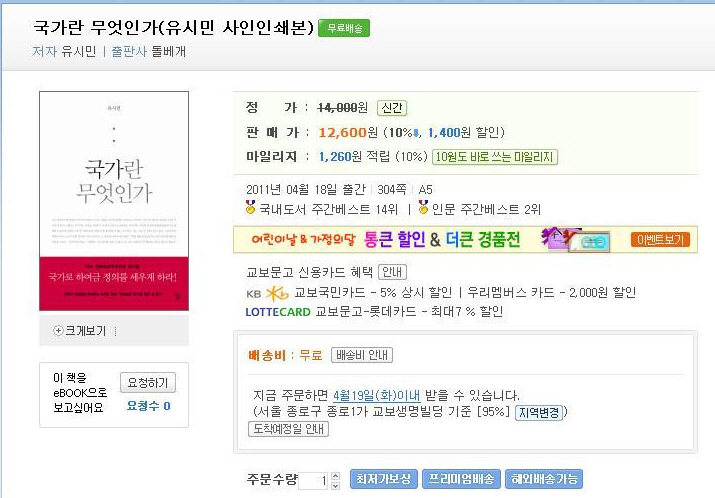Increase order quantity with up arrow

336,476
